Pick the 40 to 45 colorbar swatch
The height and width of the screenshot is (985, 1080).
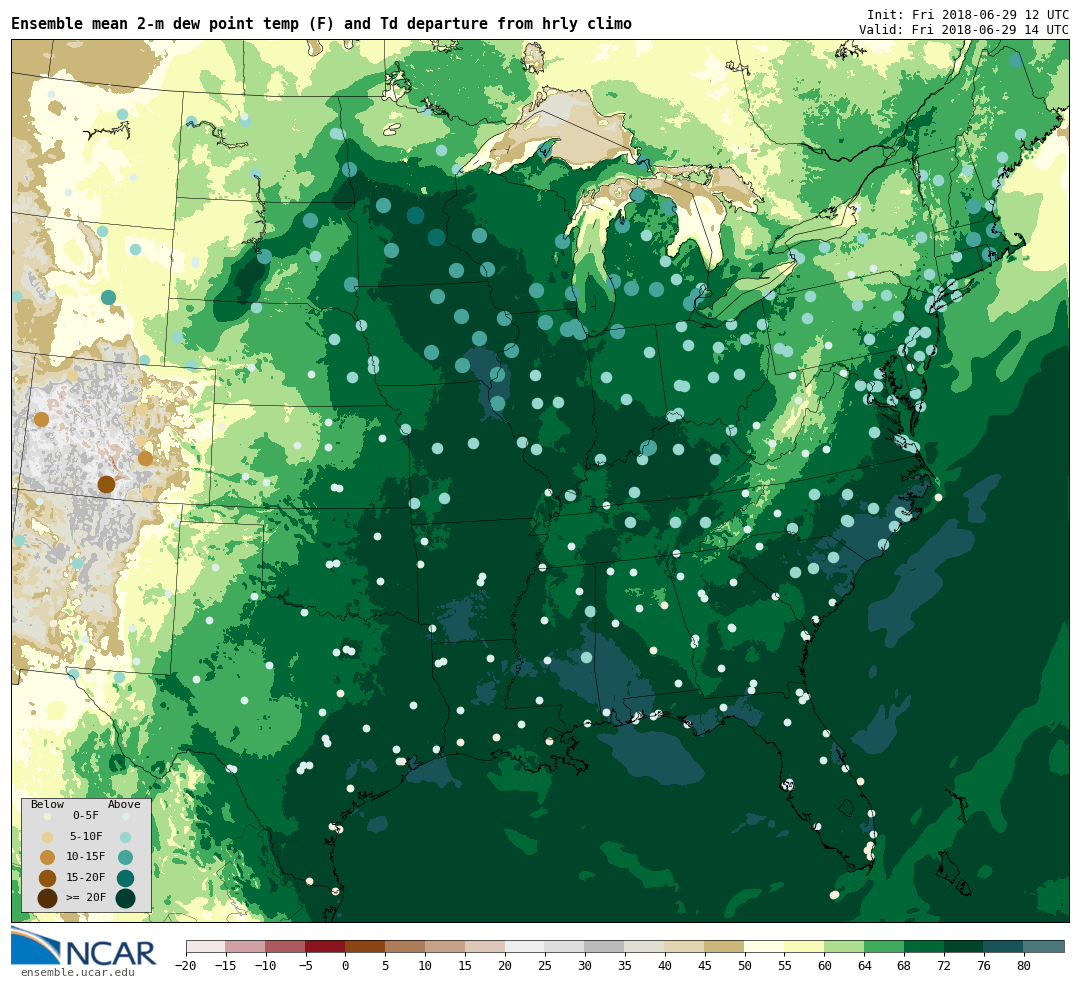(685, 946)
